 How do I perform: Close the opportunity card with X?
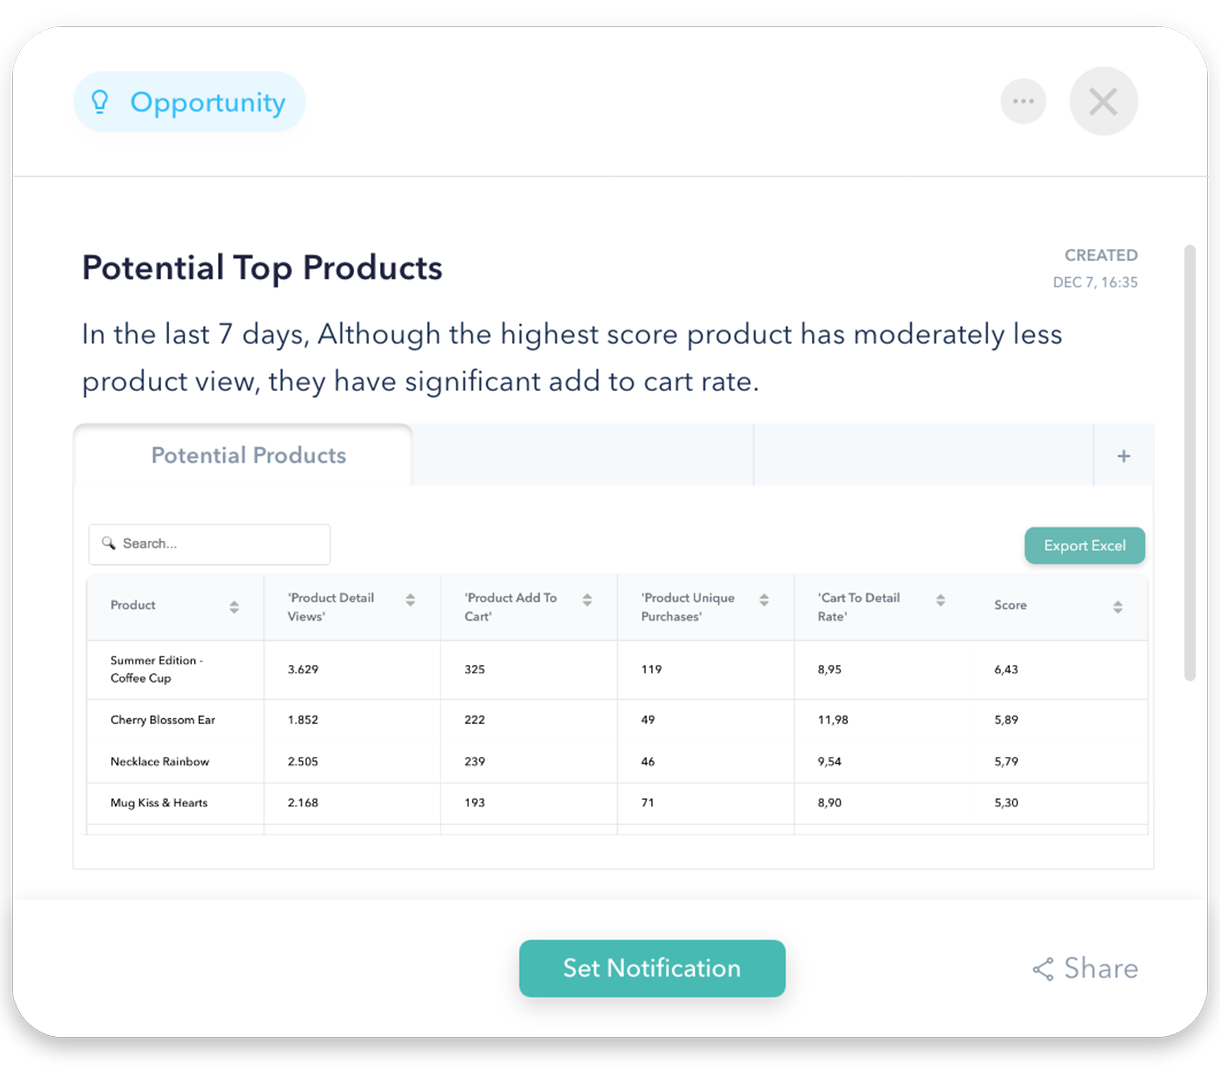pyautogui.click(x=1103, y=101)
